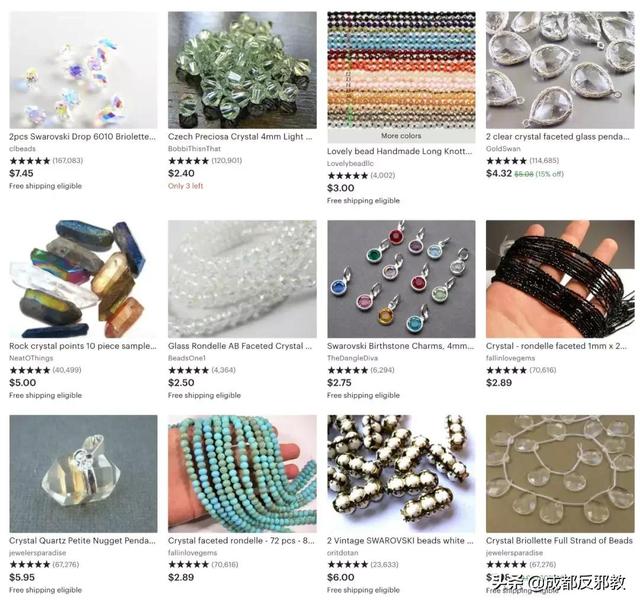Open the Czech Preciosa Crystal beads image
The height and width of the screenshot is (605, 640).
click(242, 70)
